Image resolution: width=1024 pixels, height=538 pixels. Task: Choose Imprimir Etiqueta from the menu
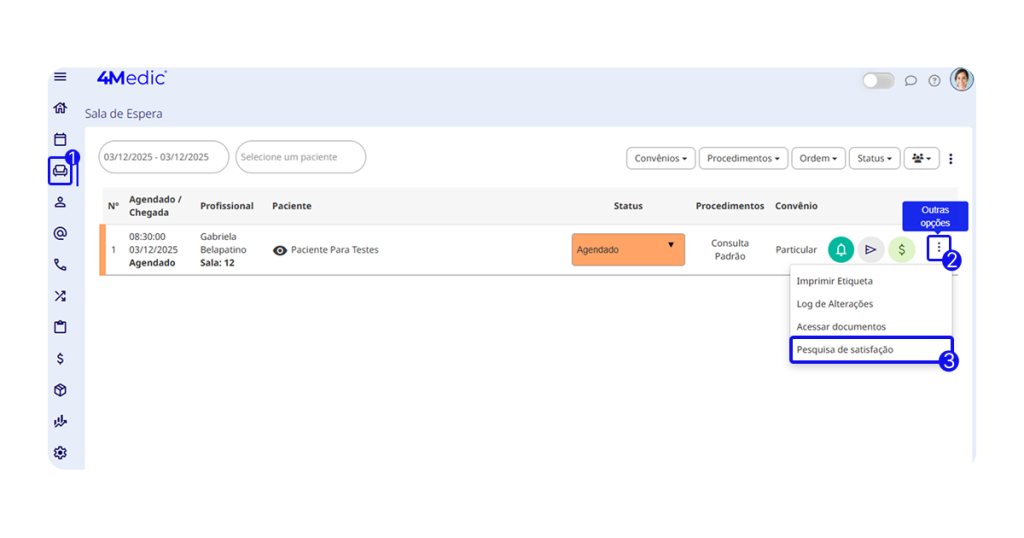[835, 281]
